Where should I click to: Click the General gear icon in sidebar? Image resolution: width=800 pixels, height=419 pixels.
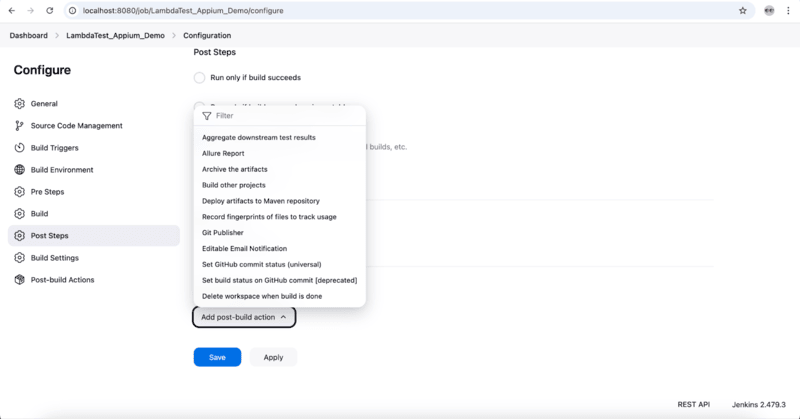[x=19, y=104]
